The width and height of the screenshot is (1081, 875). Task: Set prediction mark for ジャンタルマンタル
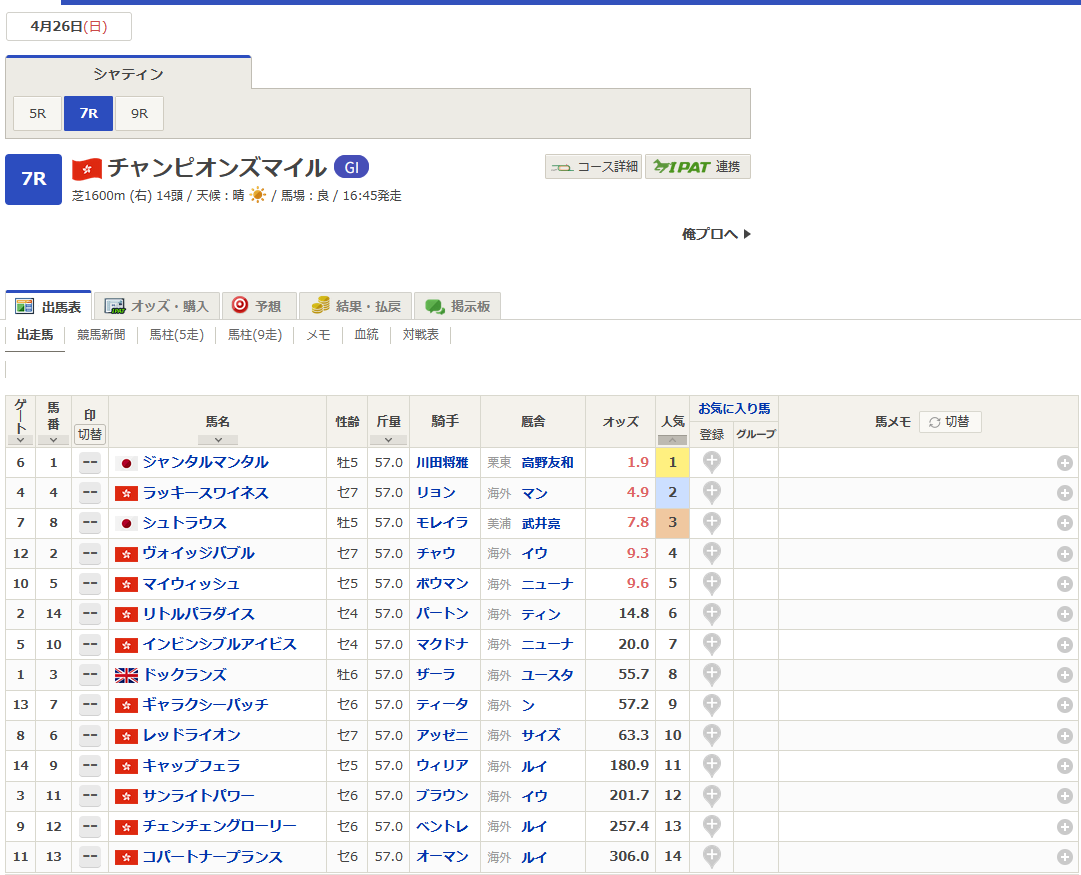click(x=90, y=463)
